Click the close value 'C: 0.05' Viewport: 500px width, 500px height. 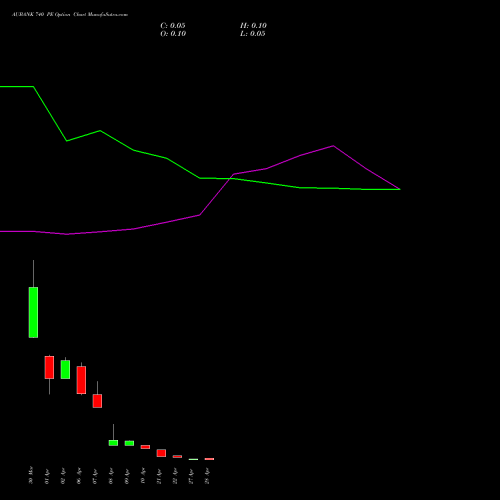[173, 26]
